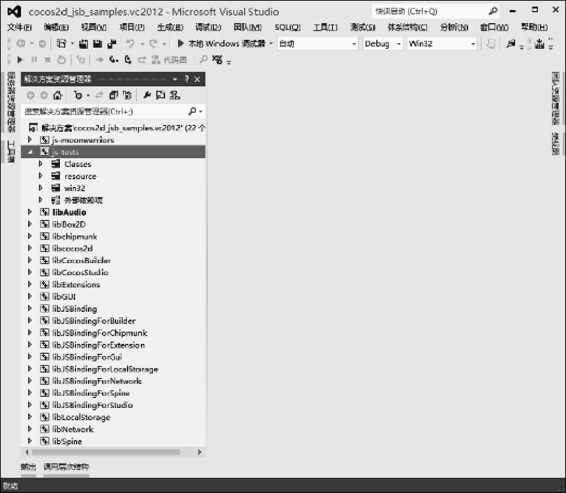Expand the resource folder
This screenshot has height=493, width=566.
pos(40,176)
